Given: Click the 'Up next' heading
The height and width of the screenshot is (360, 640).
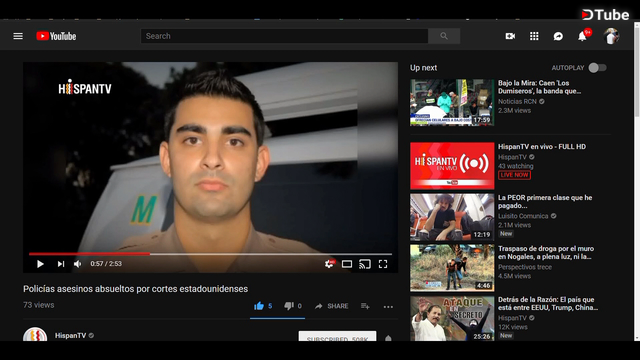Looking at the screenshot, I should tap(423, 68).
